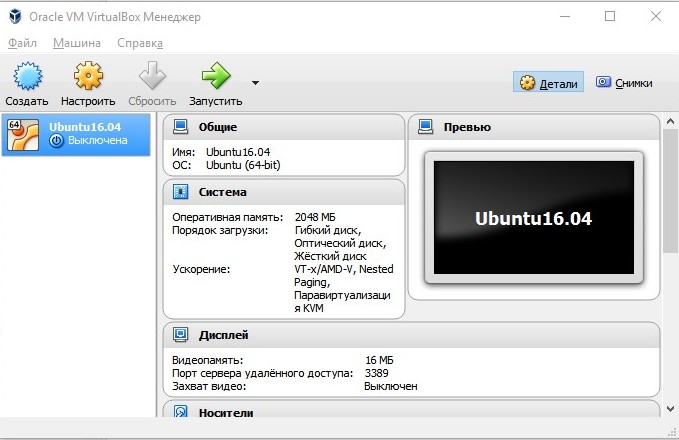Click the Жёсткий диск boot order entry

[330, 256]
